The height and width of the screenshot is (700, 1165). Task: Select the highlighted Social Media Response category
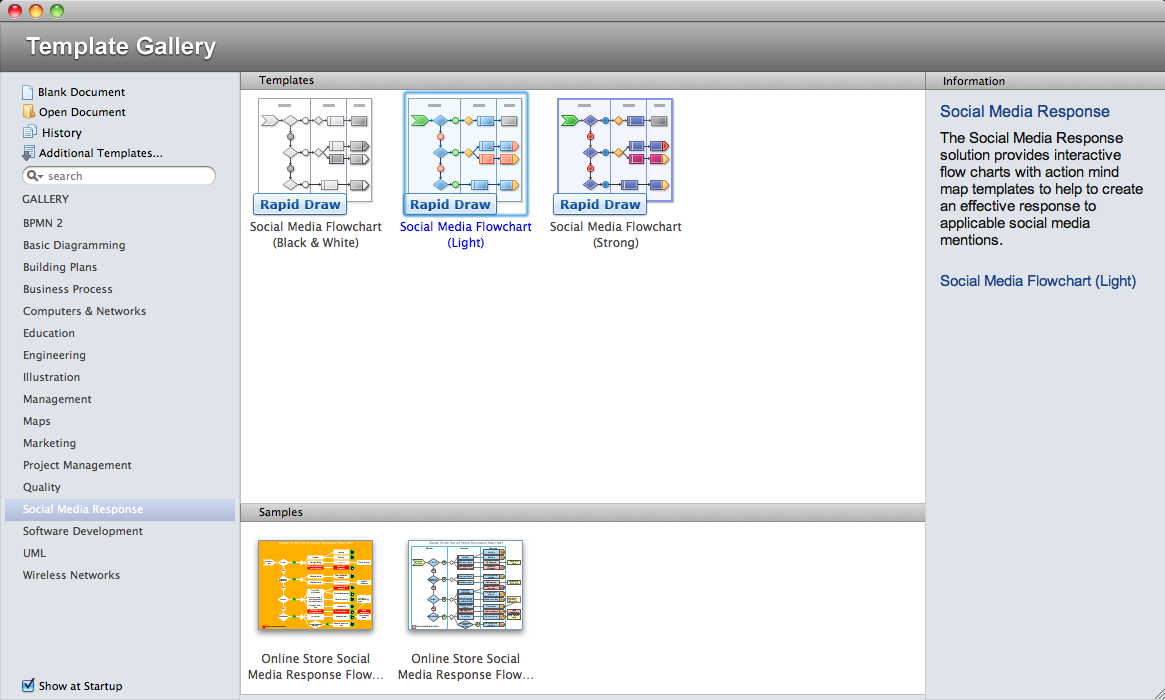120,510
